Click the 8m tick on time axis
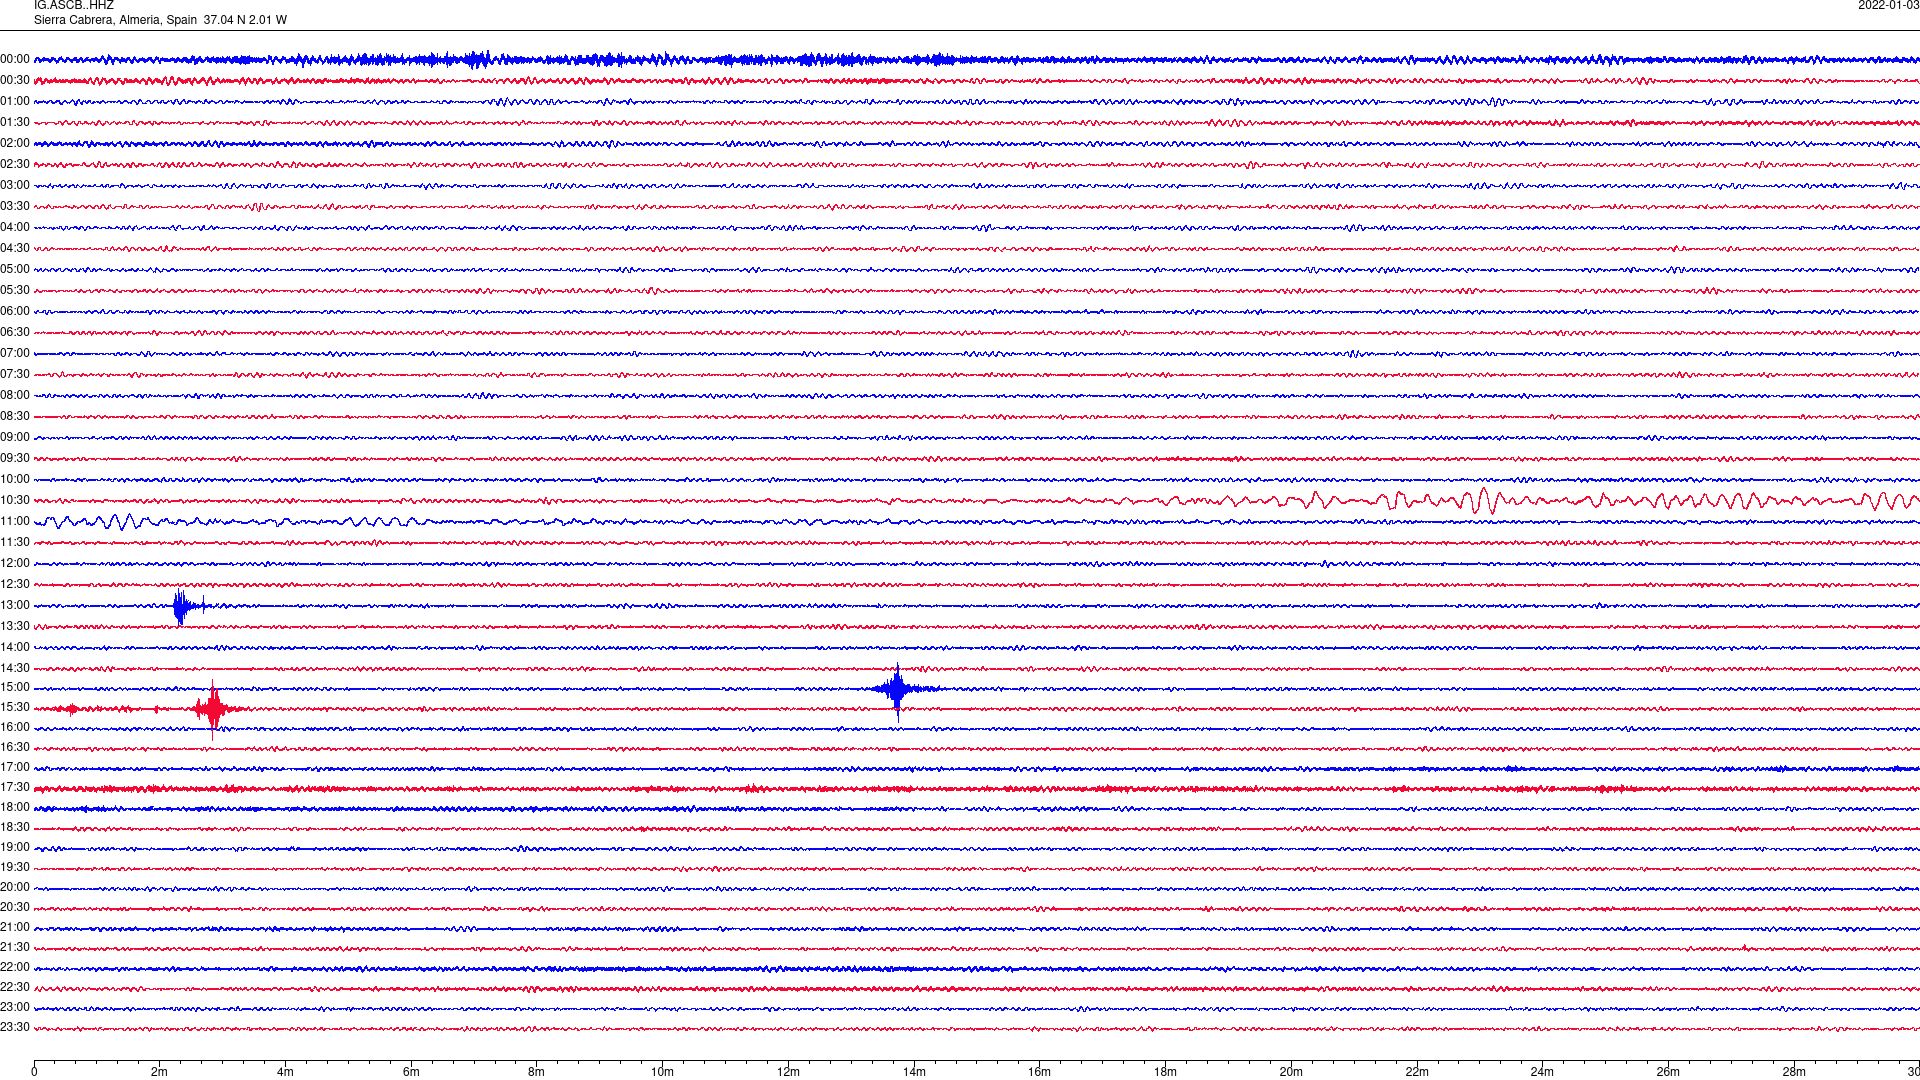The height and width of the screenshot is (1080, 1920). coord(537,1072)
